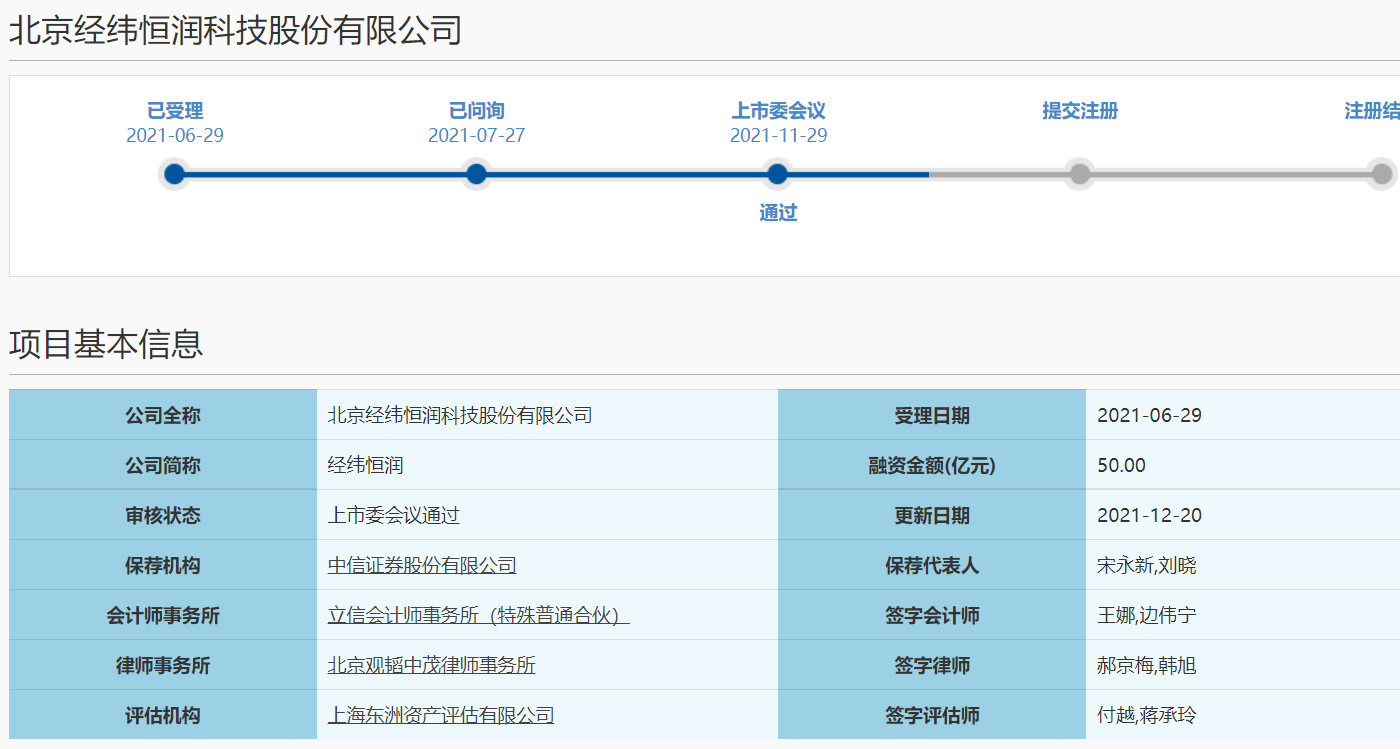Click the 已问询 stage progress dot
This screenshot has width=1400, height=749.
[476, 174]
